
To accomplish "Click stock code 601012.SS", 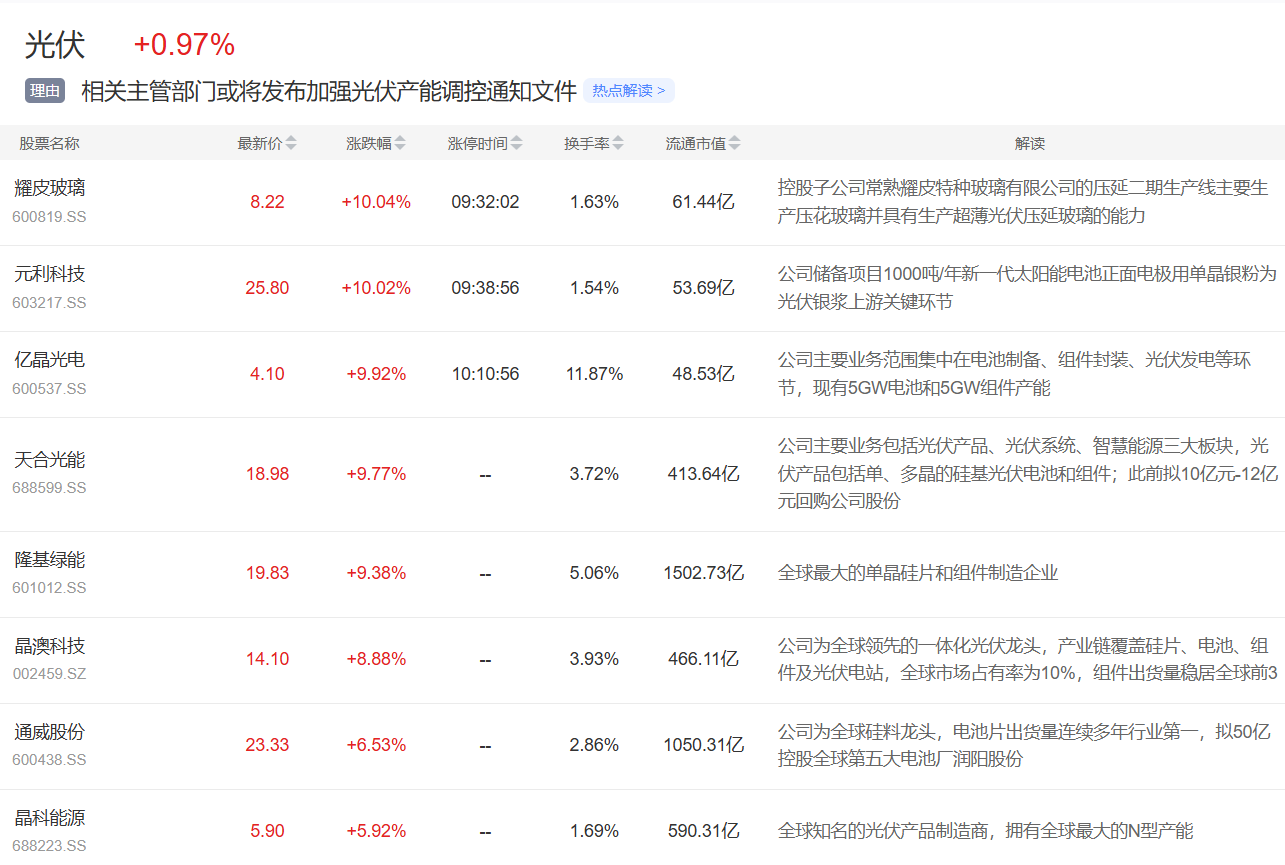I will [50, 588].
